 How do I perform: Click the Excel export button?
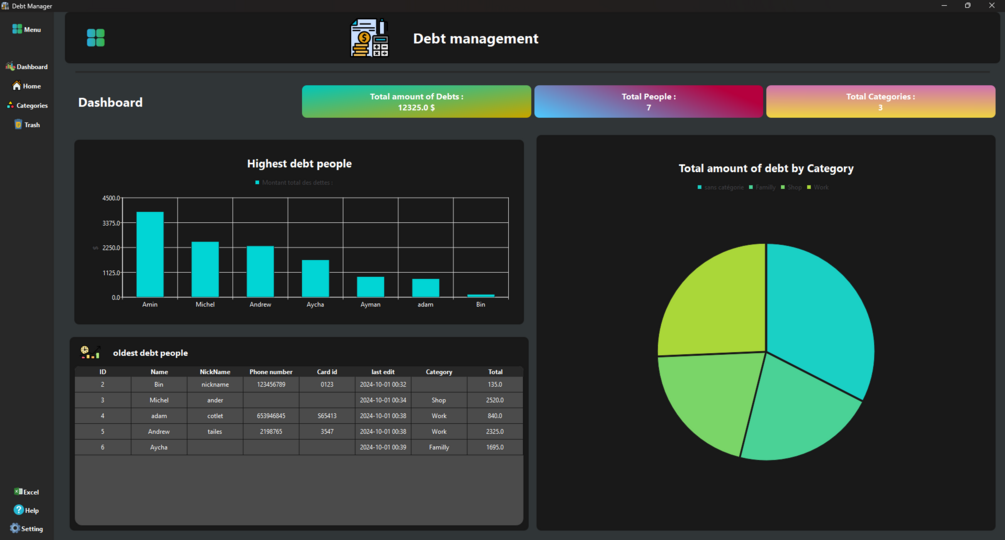[x=26, y=492]
